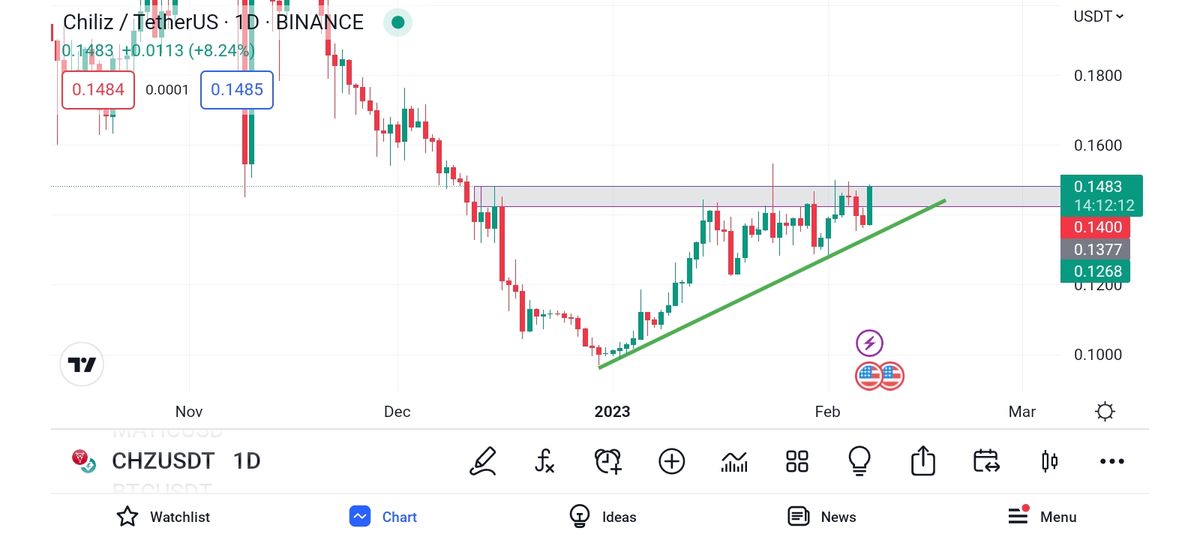Share the chart snapshot
The height and width of the screenshot is (540, 1200).
pyautogui.click(x=922, y=461)
